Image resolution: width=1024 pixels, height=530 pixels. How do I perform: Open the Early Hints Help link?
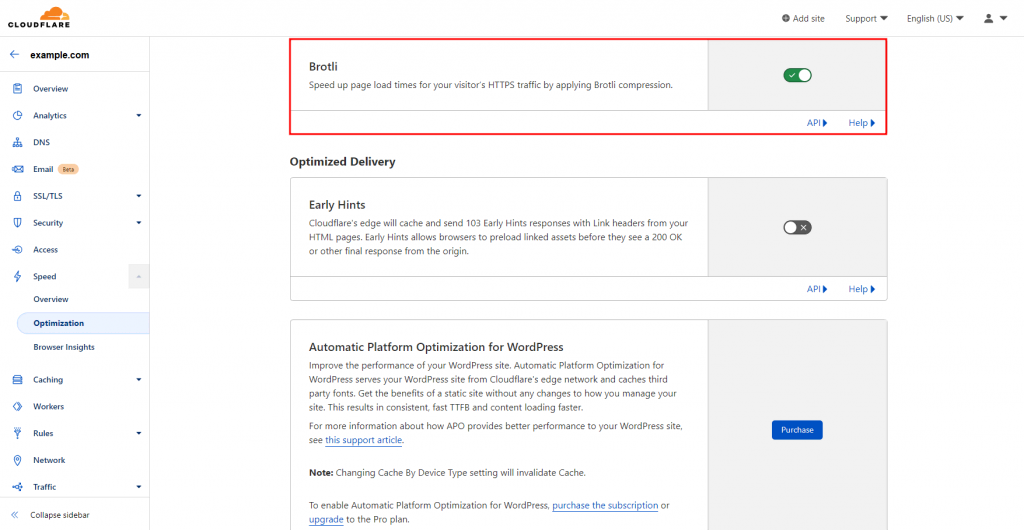pos(862,289)
